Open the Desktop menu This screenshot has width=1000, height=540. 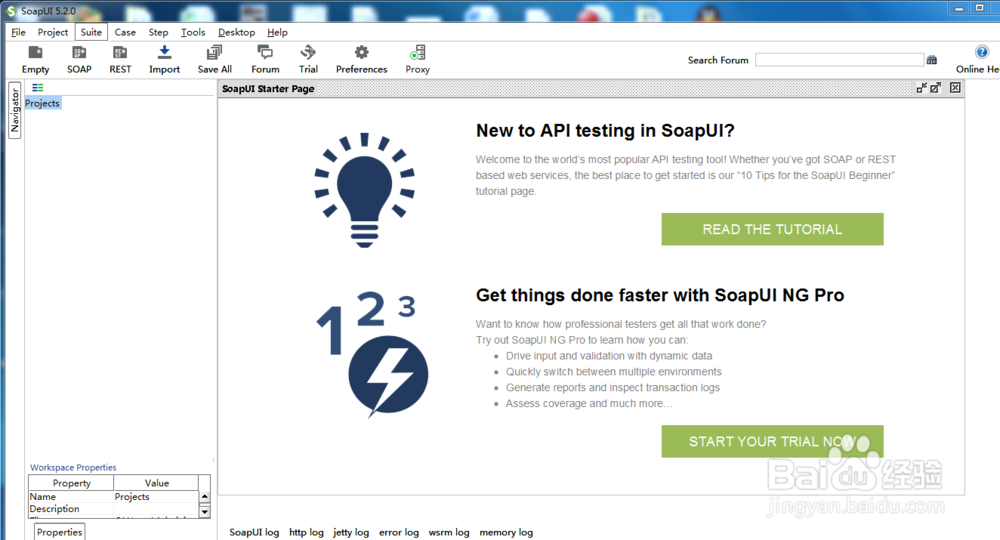(x=237, y=32)
